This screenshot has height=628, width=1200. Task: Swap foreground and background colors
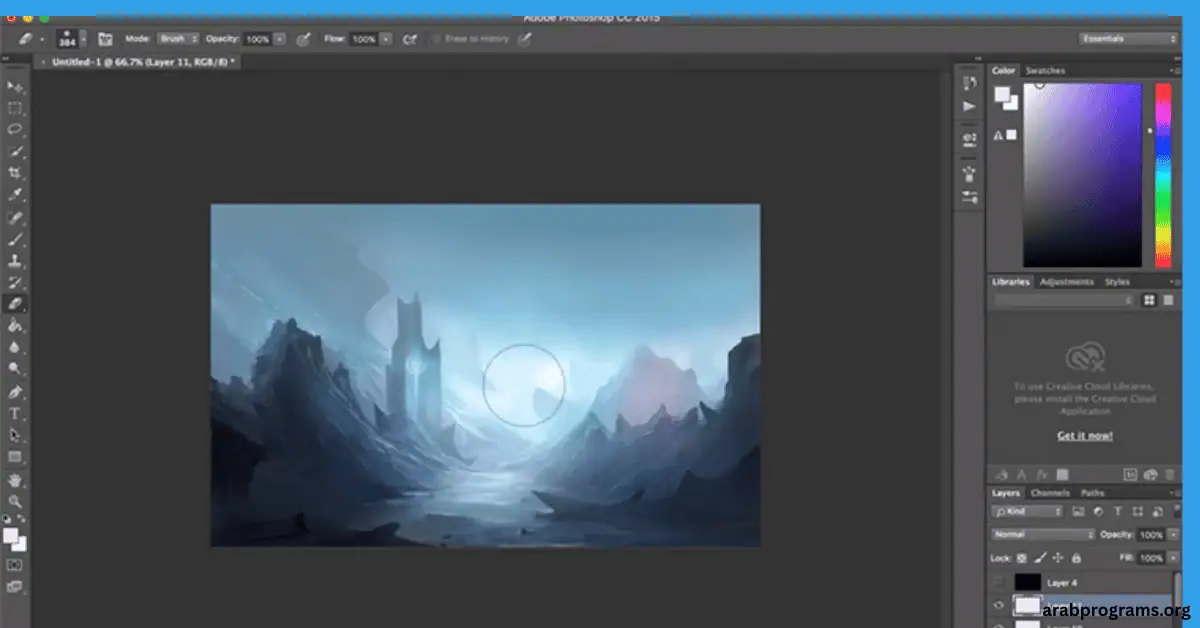(x=23, y=519)
